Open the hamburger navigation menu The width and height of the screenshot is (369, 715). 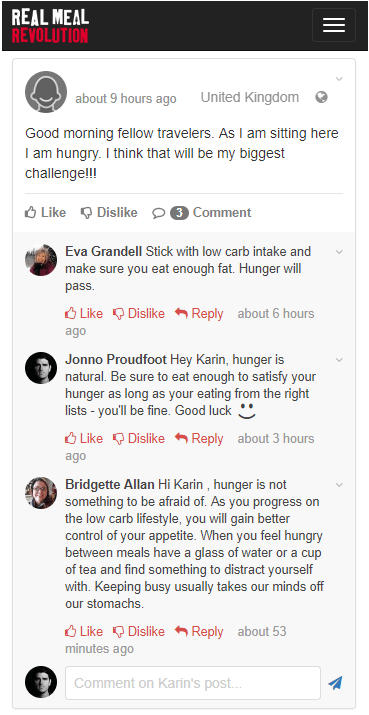[334, 25]
